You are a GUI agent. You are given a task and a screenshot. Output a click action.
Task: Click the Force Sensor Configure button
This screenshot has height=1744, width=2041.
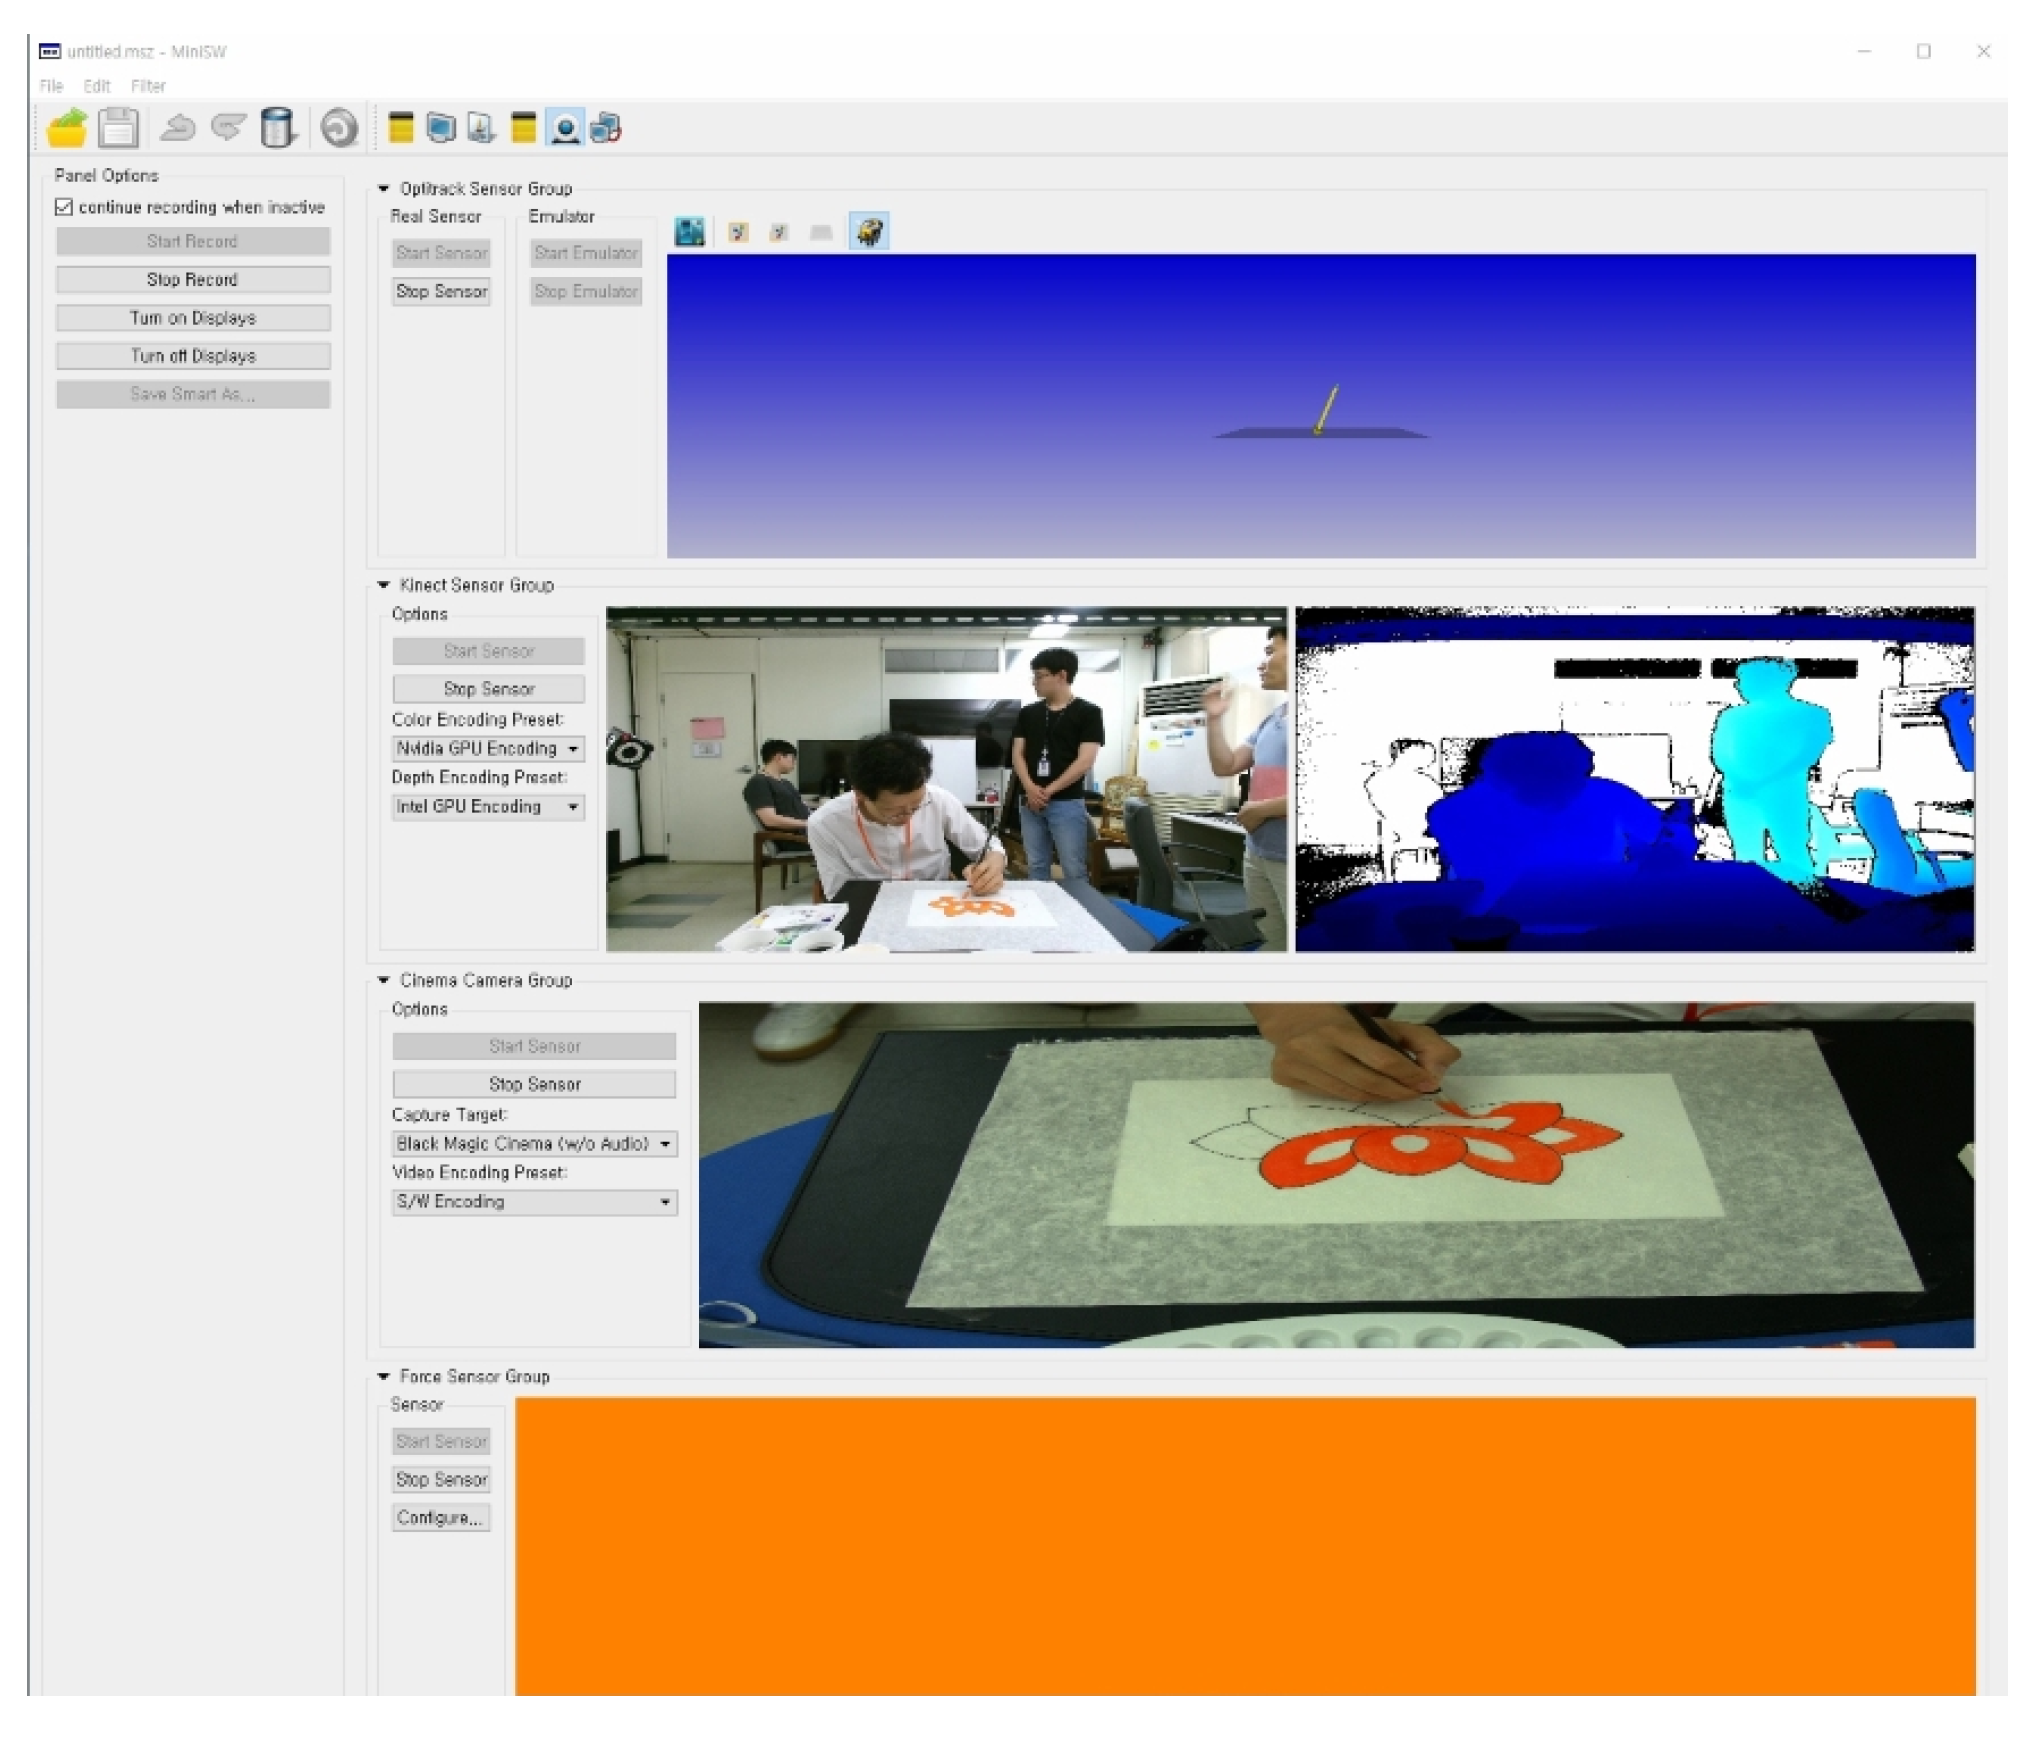[x=440, y=1517]
